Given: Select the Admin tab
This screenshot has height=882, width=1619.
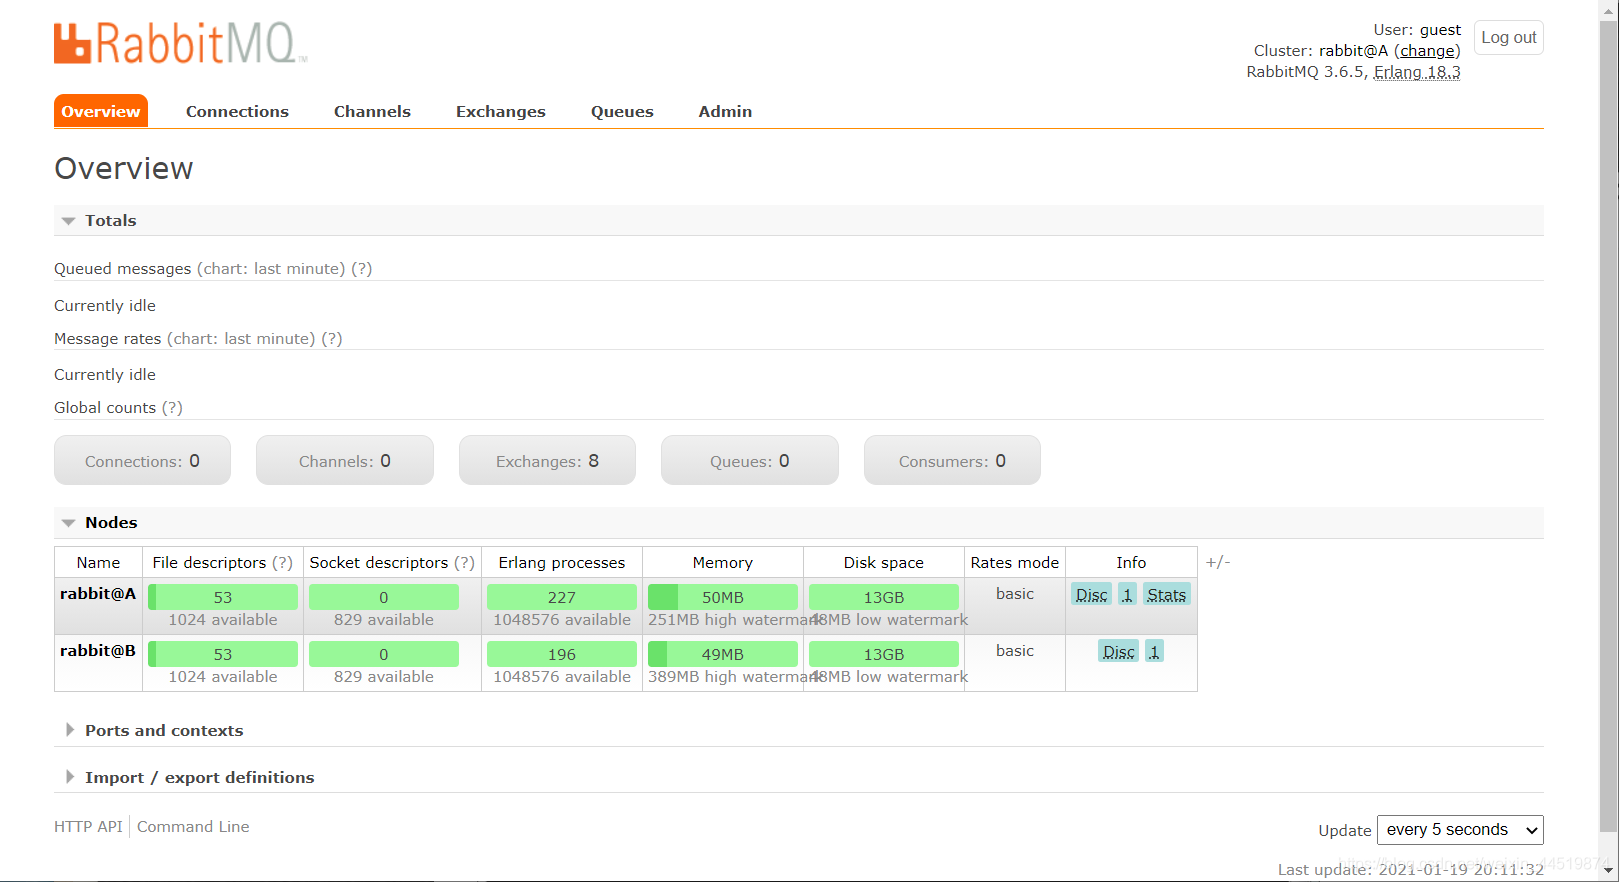Looking at the screenshot, I should [725, 111].
